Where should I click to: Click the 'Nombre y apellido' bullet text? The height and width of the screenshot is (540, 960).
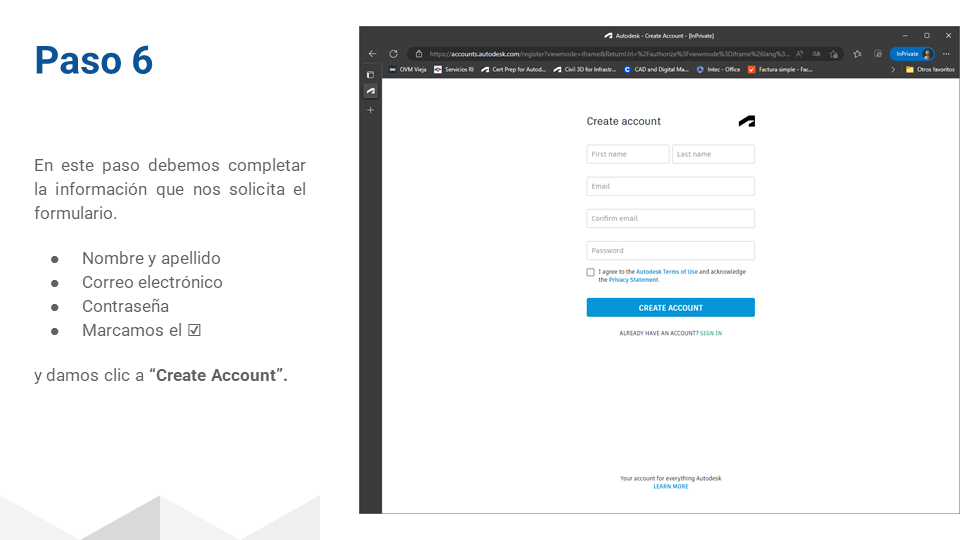pyautogui.click(x=151, y=258)
